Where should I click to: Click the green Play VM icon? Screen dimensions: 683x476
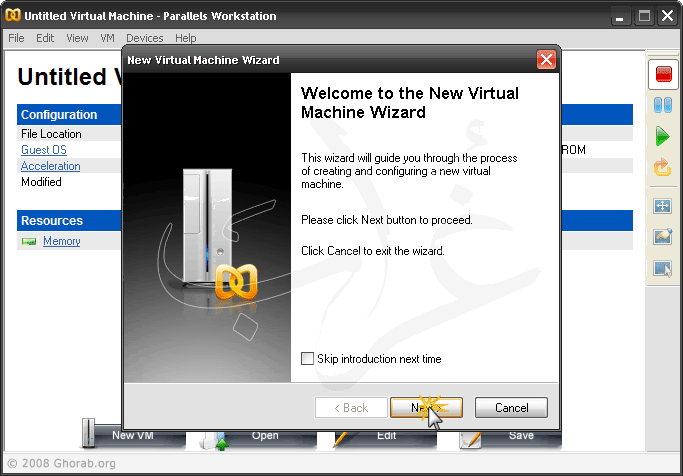[x=663, y=136]
